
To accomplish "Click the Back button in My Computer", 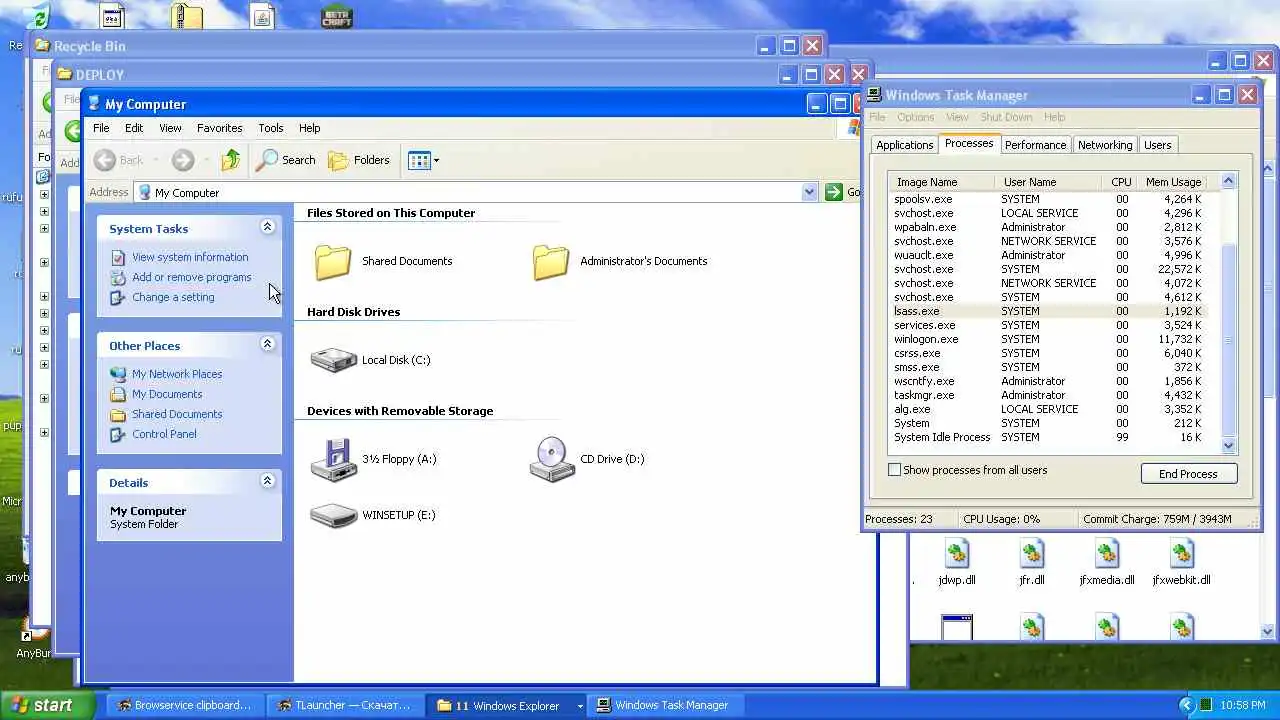I will 119,160.
